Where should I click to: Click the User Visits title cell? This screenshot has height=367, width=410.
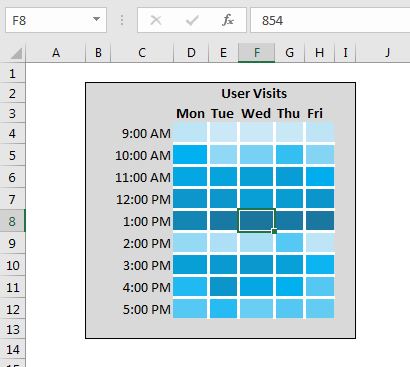pyautogui.click(x=254, y=94)
